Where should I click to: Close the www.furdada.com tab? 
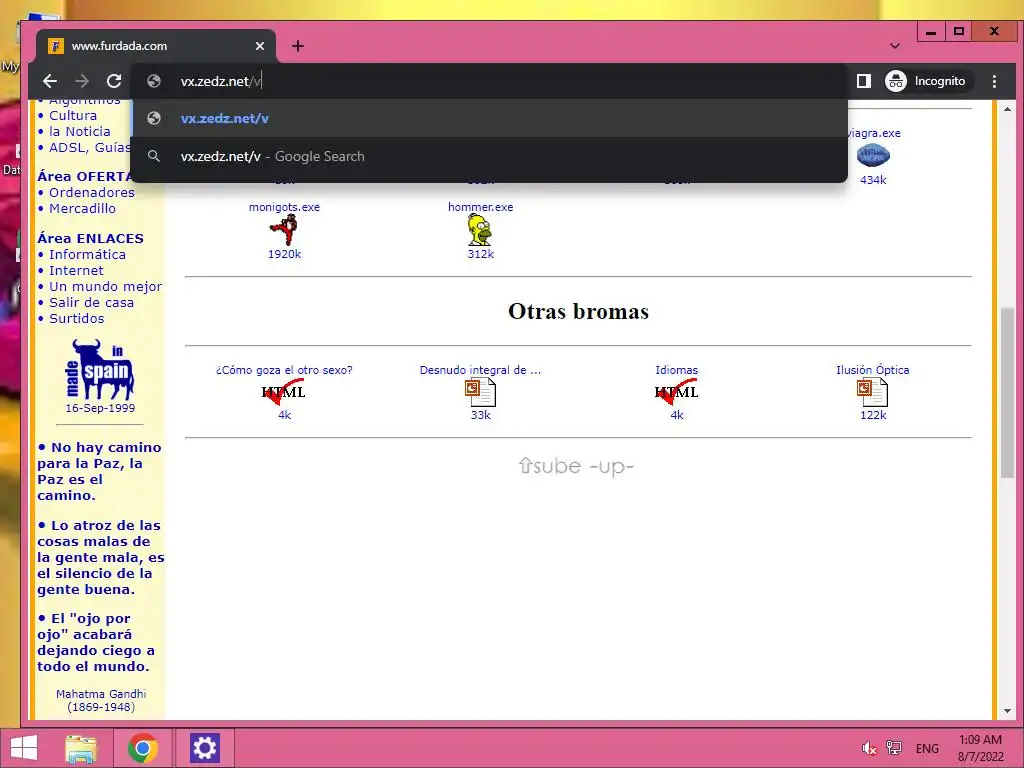260,46
